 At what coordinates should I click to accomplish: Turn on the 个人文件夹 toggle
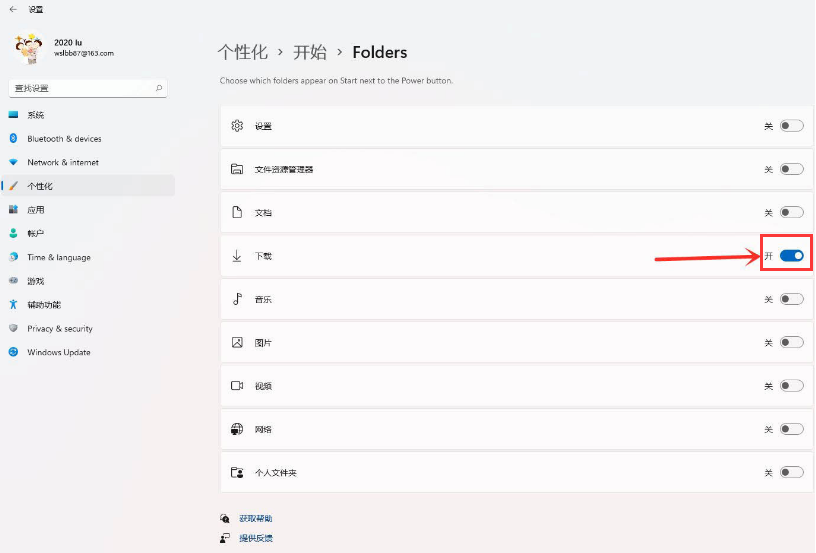click(792, 472)
